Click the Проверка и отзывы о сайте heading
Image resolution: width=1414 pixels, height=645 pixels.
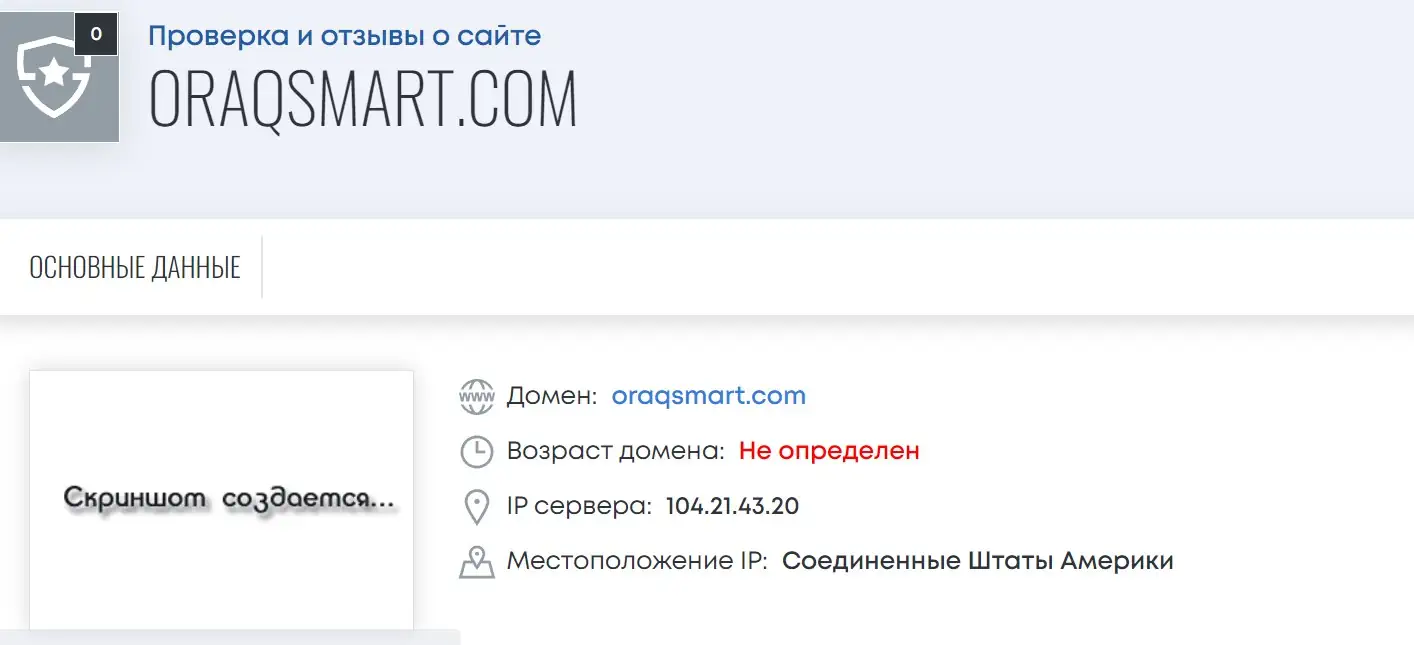pos(345,36)
